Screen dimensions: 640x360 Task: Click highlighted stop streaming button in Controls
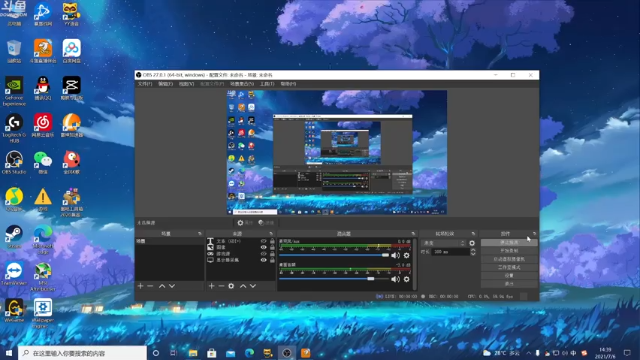pyautogui.click(x=509, y=242)
